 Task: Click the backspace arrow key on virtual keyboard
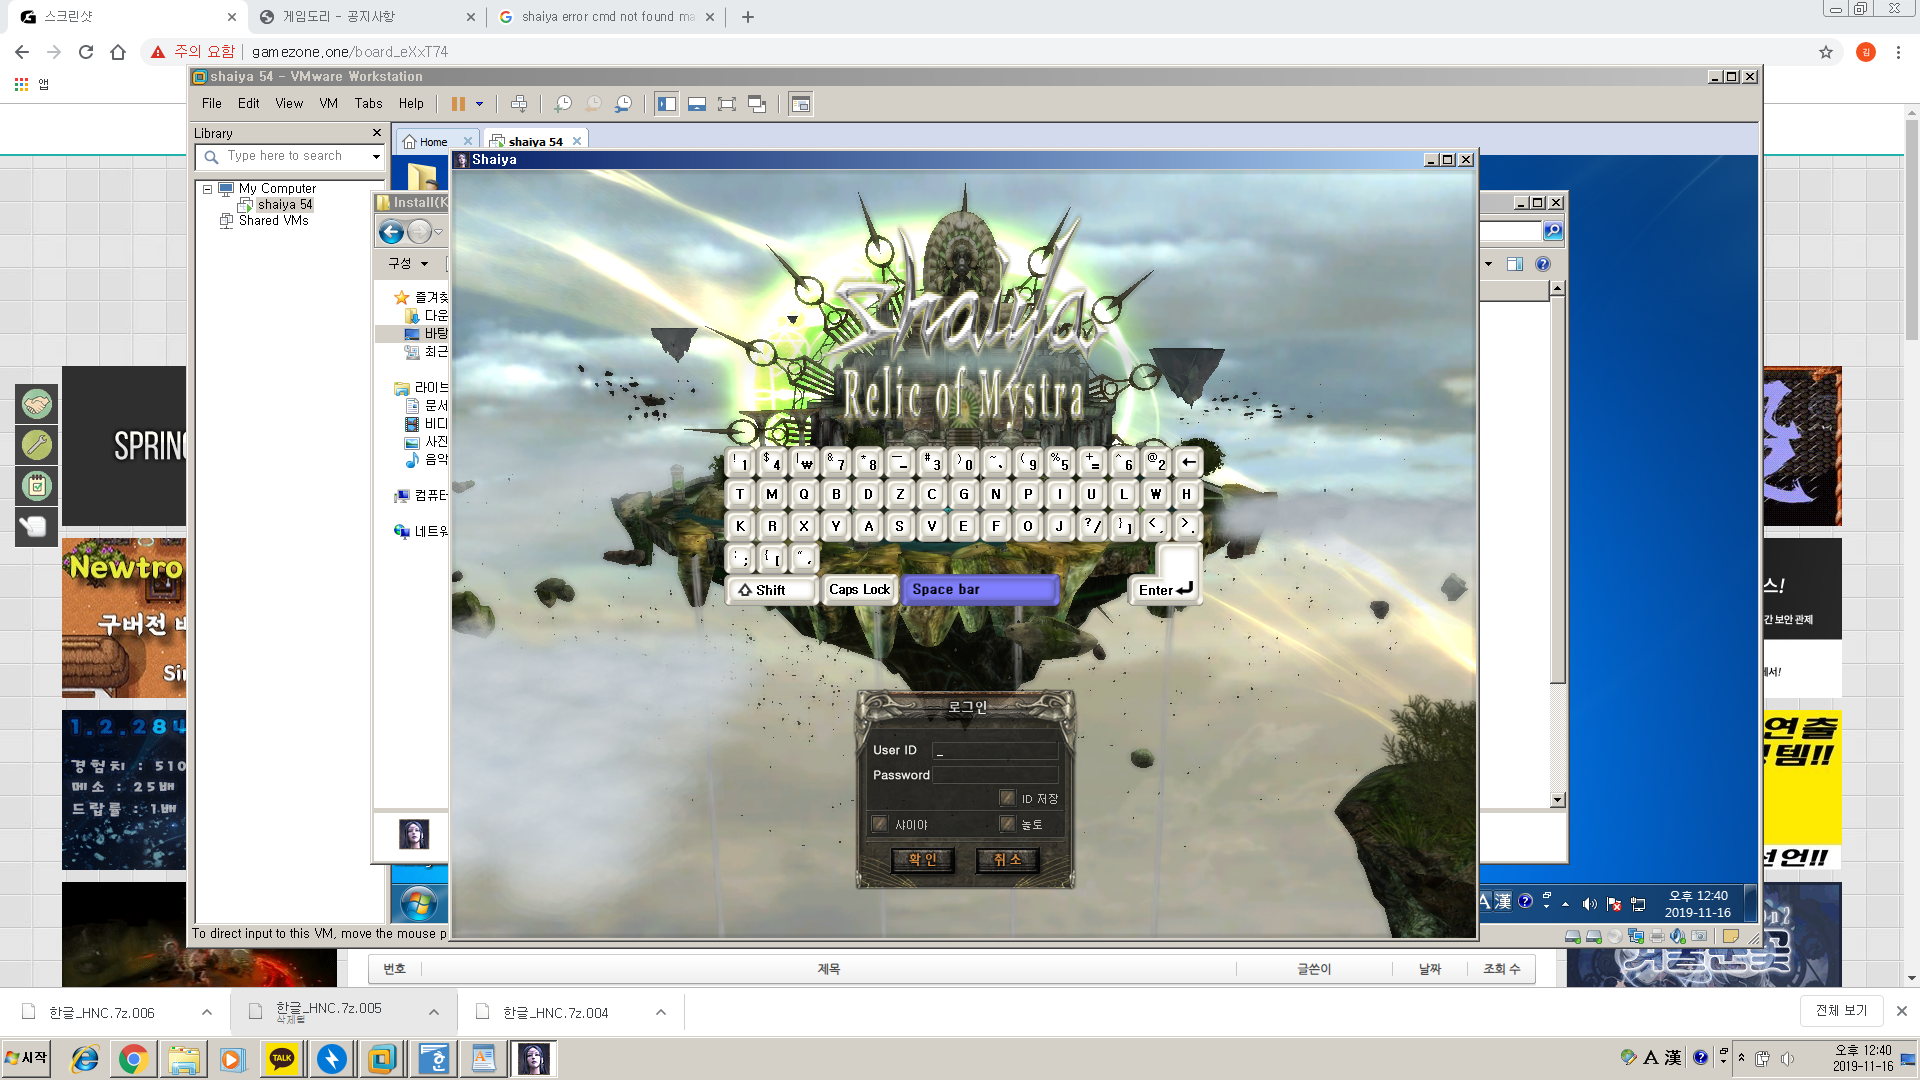point(1188,462)
